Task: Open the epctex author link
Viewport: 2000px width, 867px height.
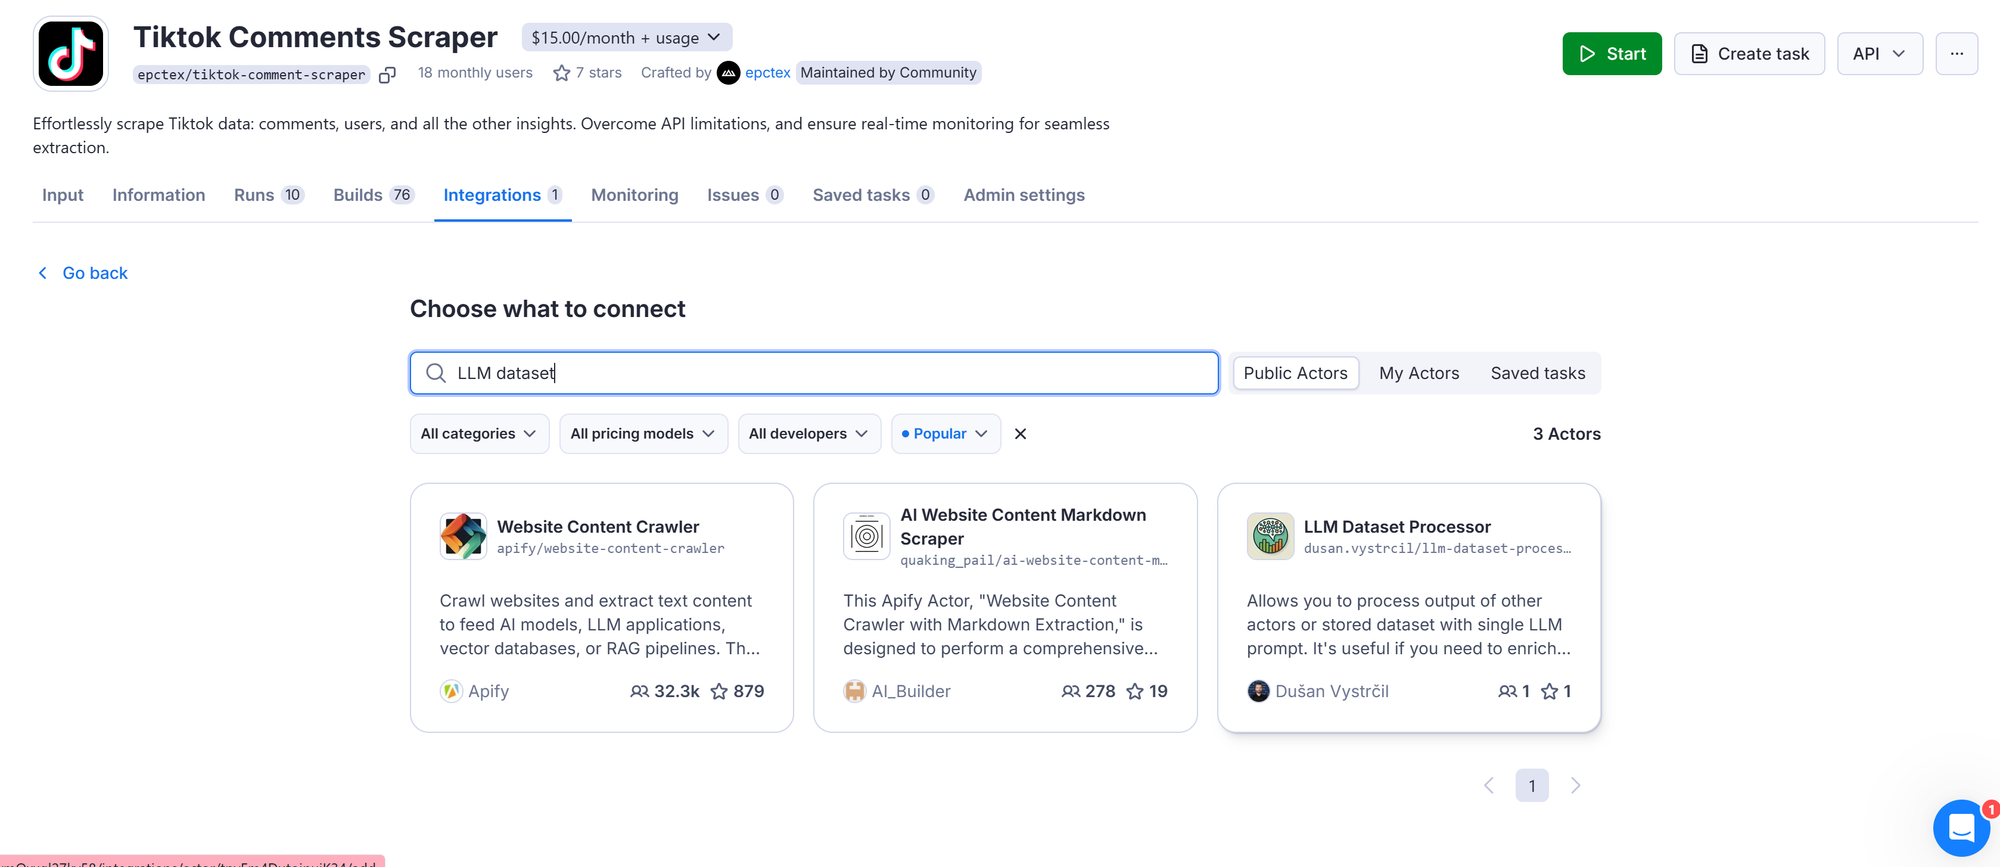Action: pos(768,73)
